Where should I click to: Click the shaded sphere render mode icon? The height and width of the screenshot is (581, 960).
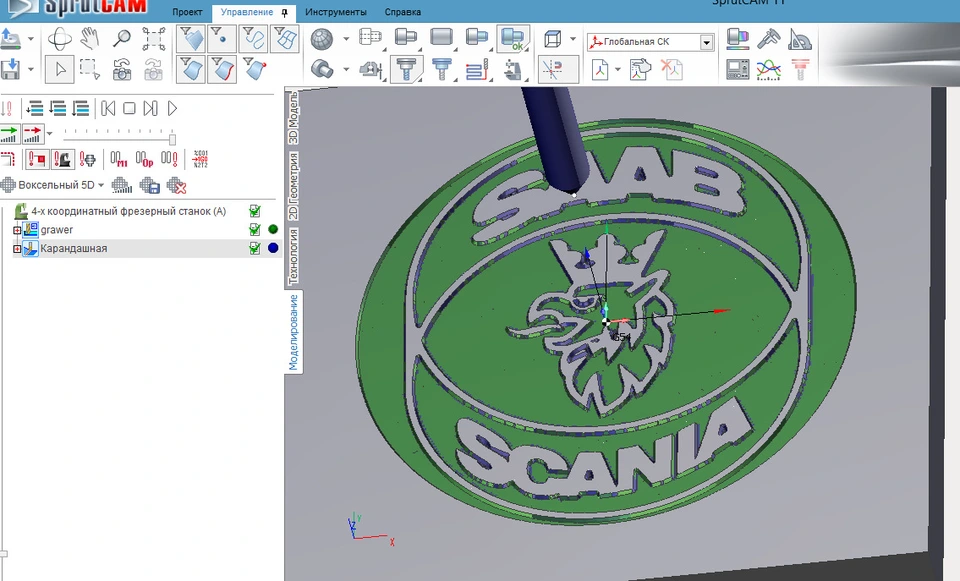(x=322, y=39)
